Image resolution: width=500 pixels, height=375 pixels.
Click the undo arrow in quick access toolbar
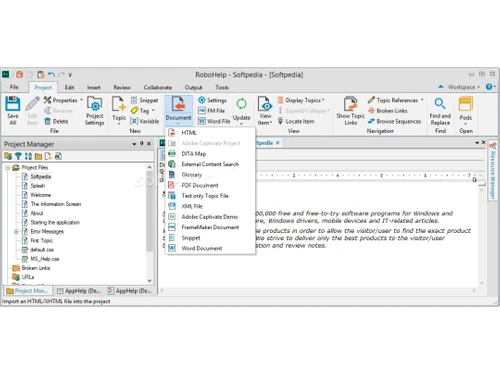coord(51,75)
